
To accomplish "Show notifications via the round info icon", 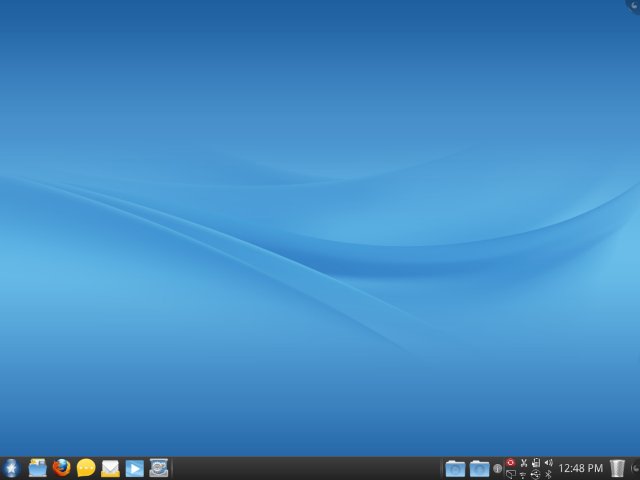I will (498, 469).
